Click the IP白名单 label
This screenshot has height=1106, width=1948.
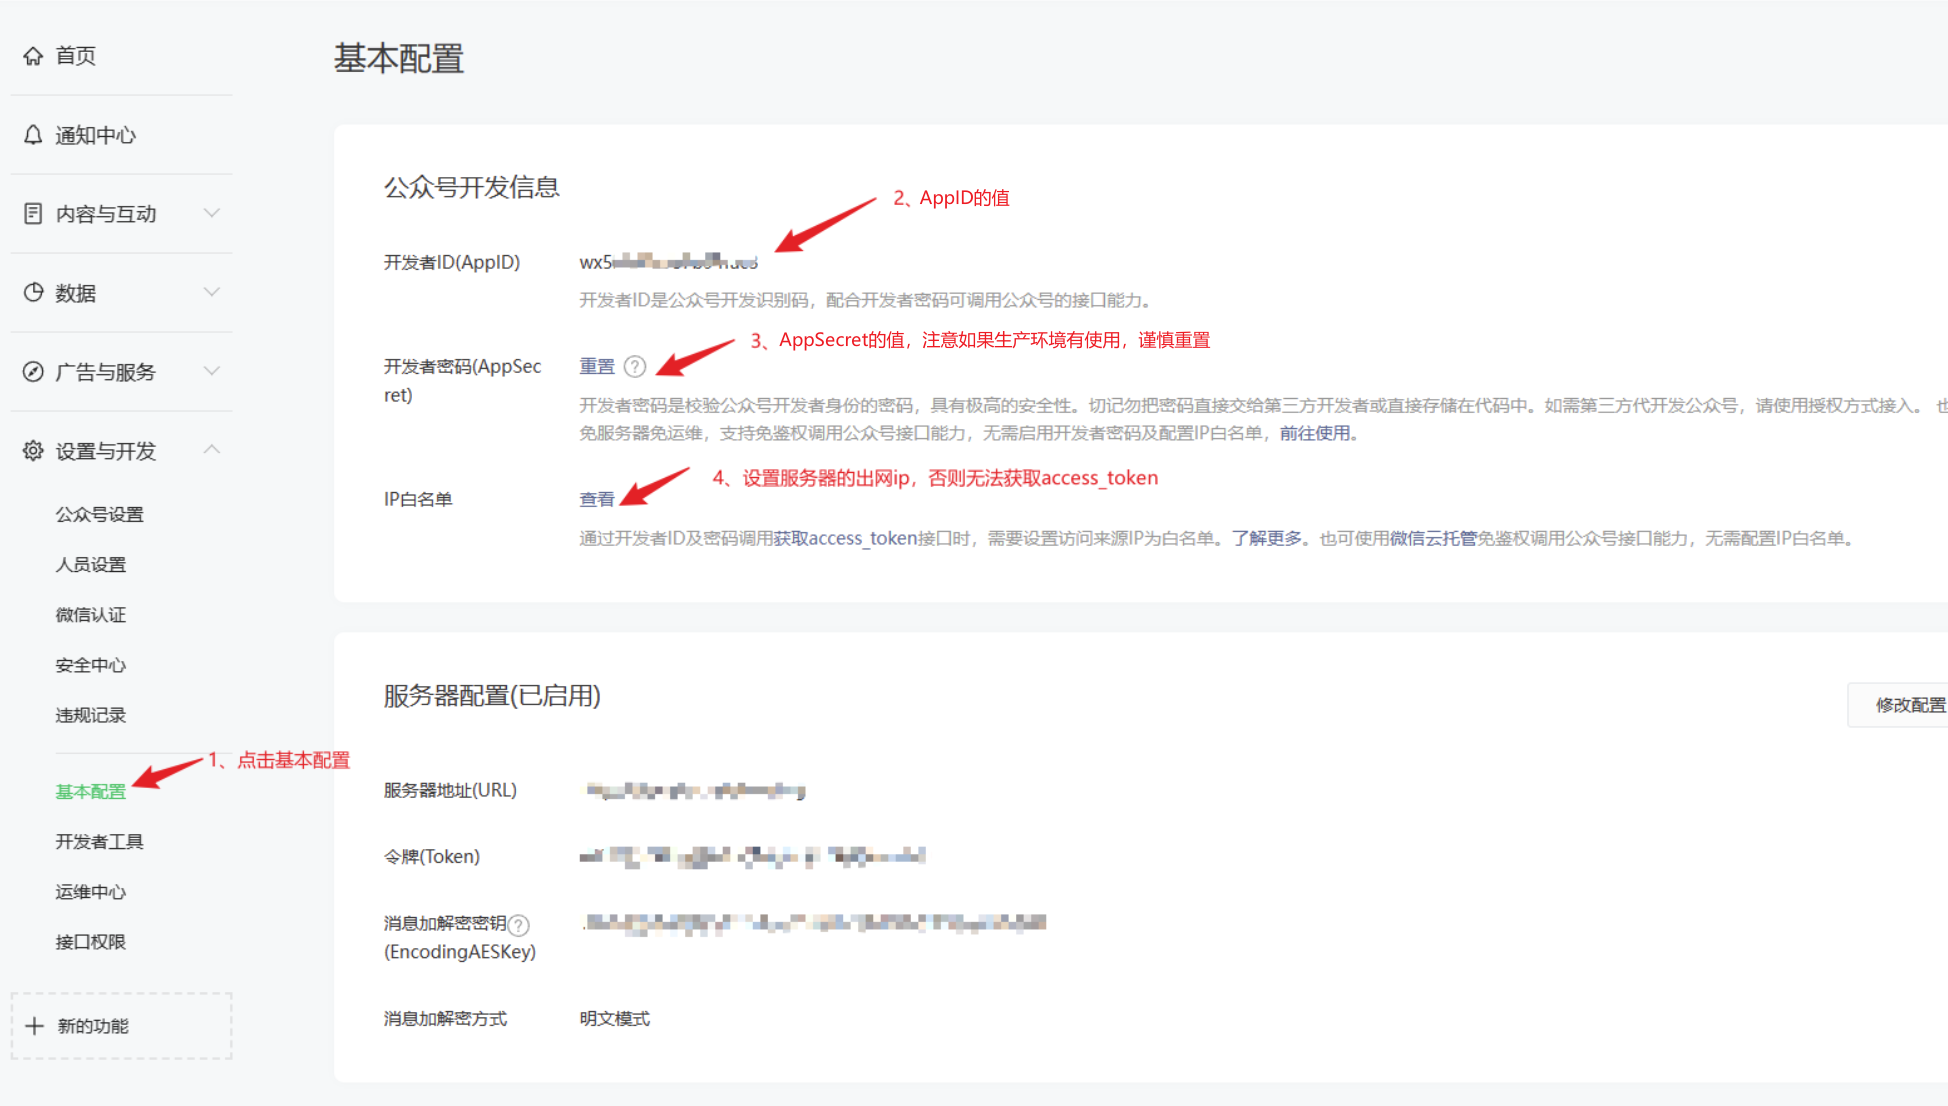[x=418, y=499]
